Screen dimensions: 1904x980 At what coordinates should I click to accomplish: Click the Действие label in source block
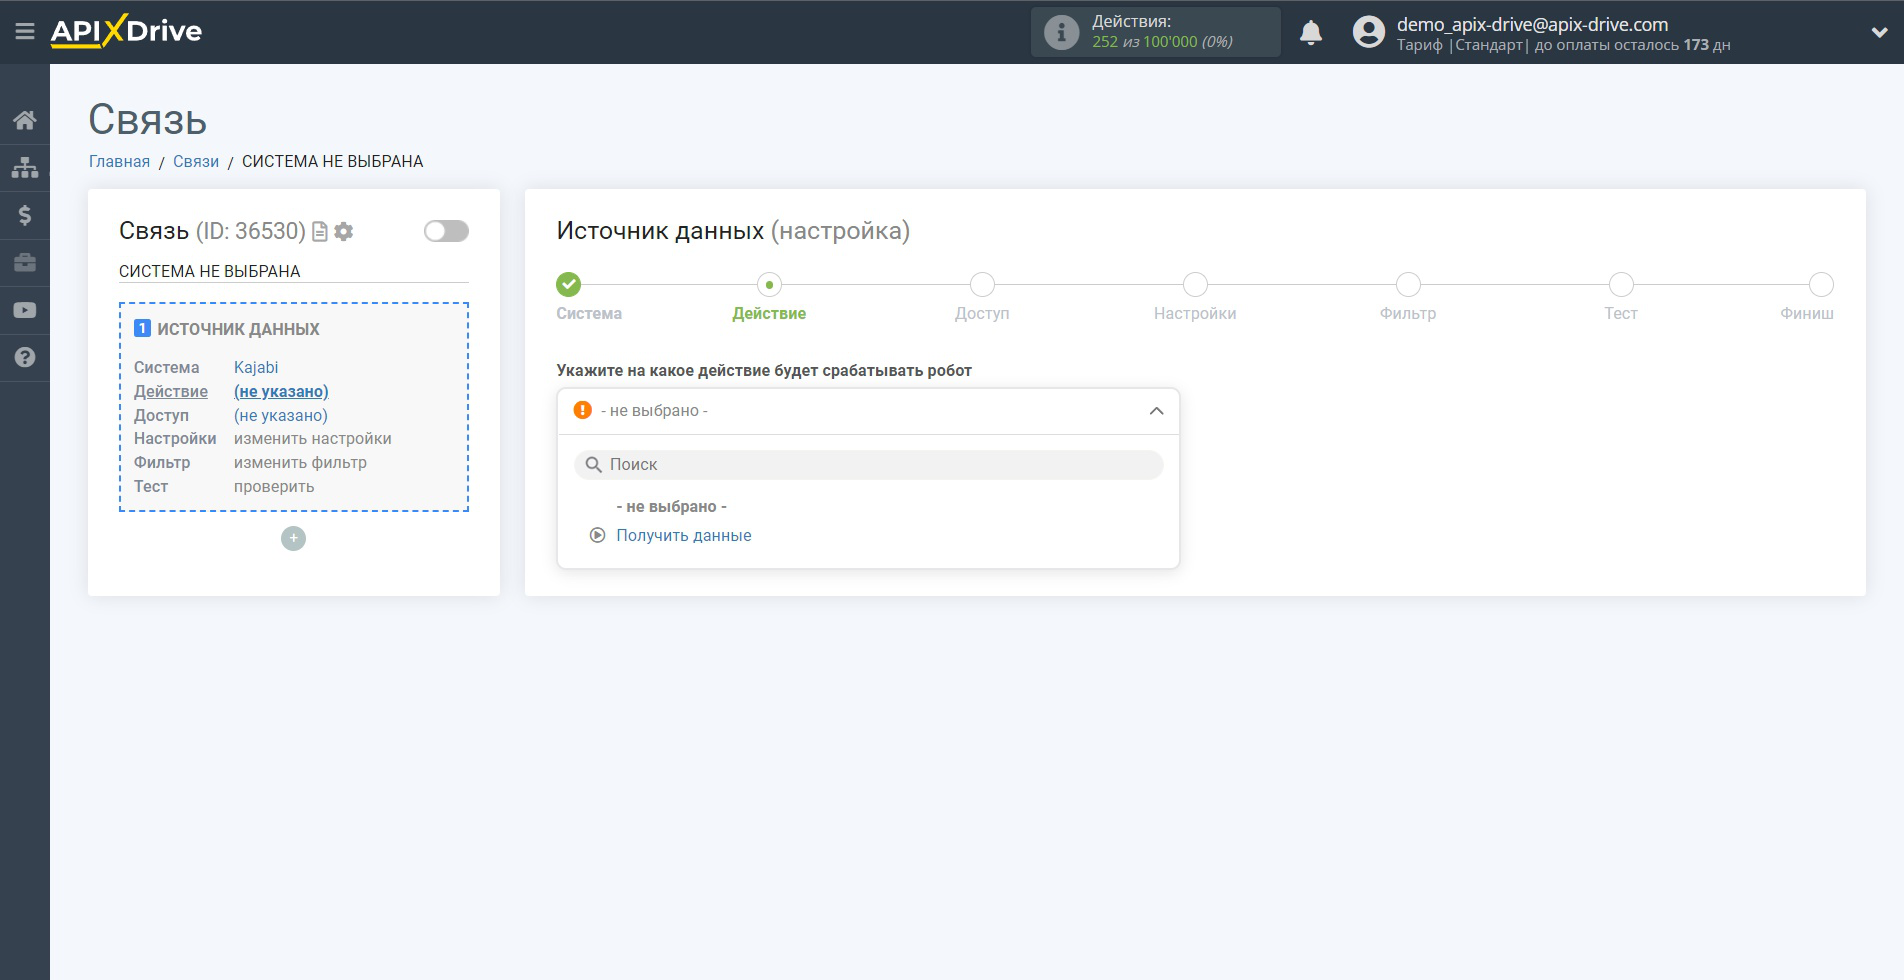(171, 391)
